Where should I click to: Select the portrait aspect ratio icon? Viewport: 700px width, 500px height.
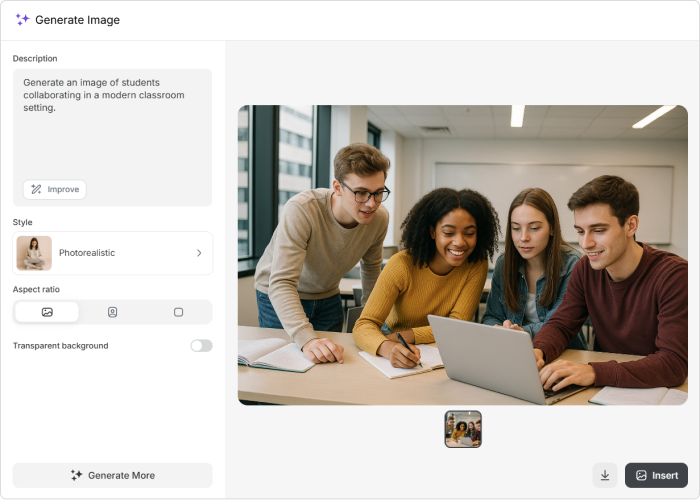click(112, 312)
